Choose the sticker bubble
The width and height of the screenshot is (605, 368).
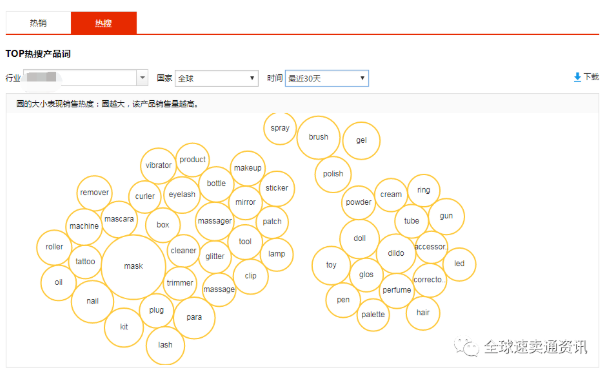pos(277,188)
